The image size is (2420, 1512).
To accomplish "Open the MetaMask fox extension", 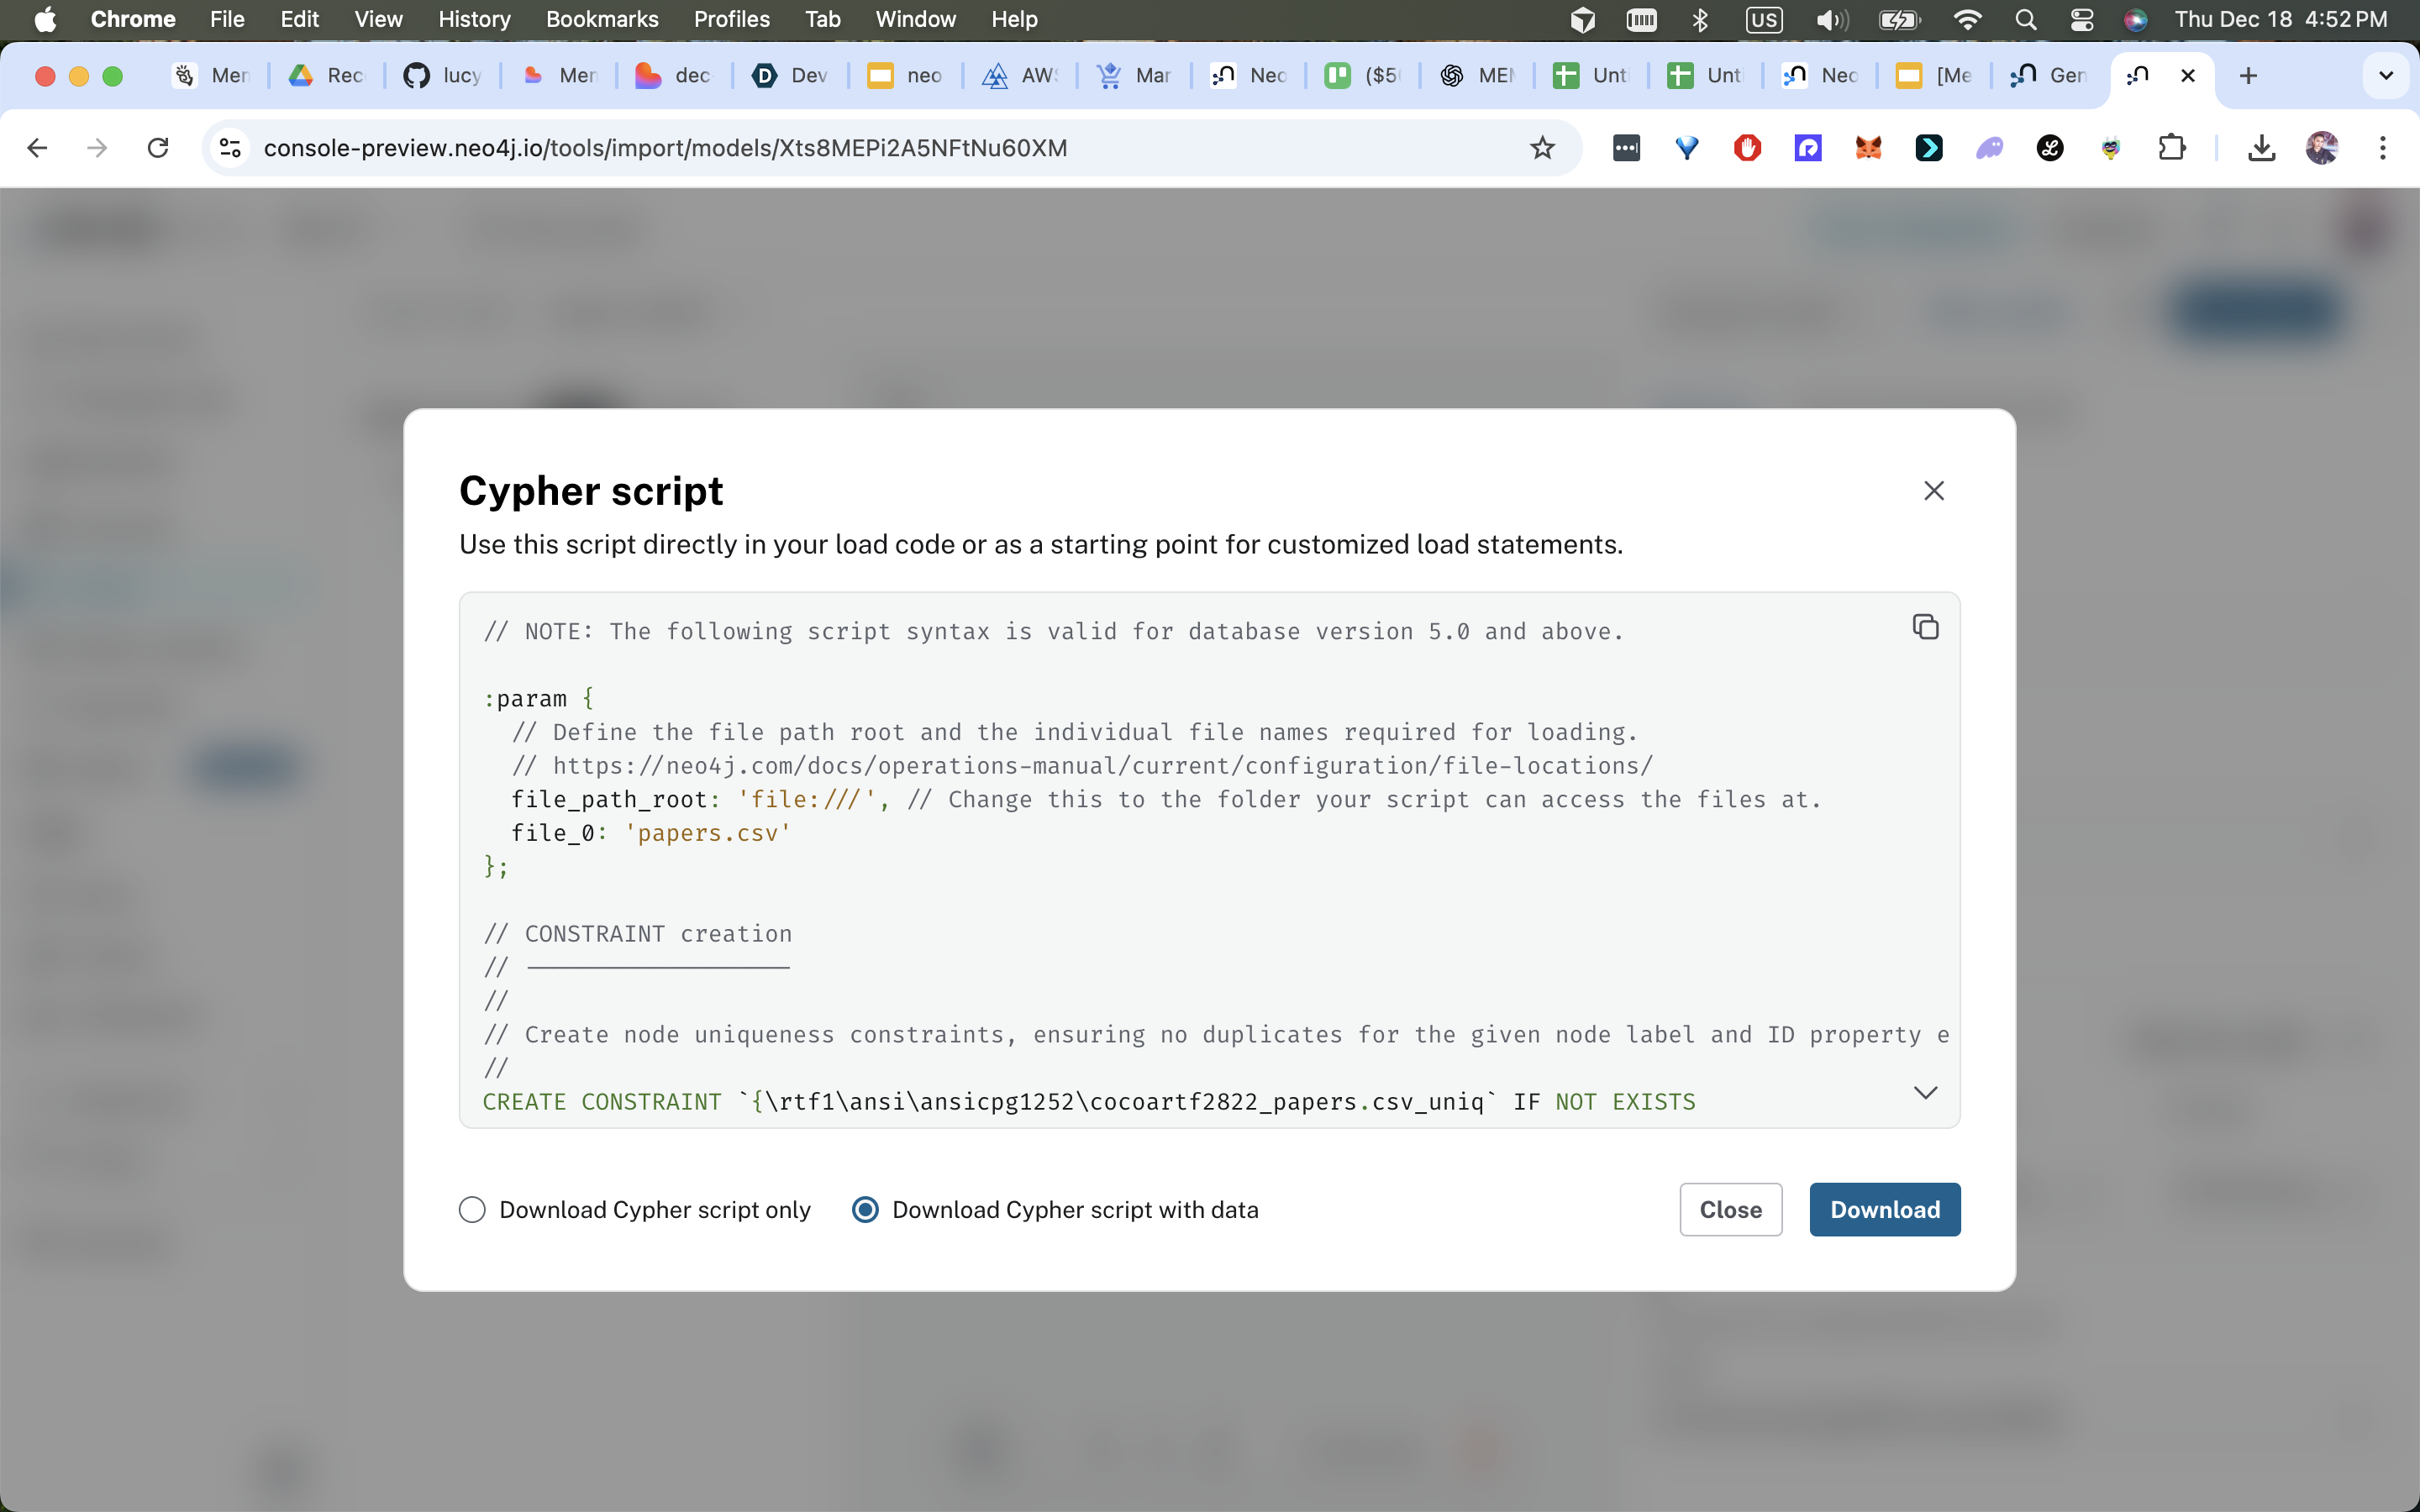I will 1868,148.
